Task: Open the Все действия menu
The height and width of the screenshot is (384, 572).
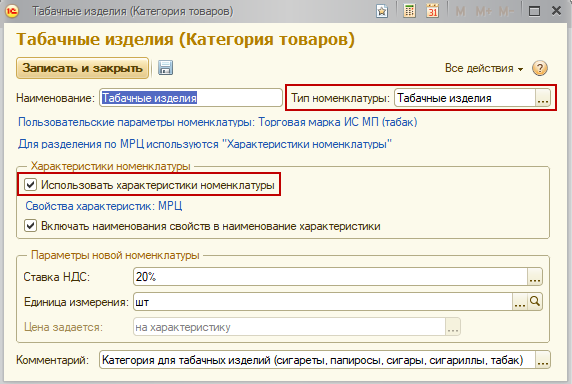Action: click(x=484, y=68)
